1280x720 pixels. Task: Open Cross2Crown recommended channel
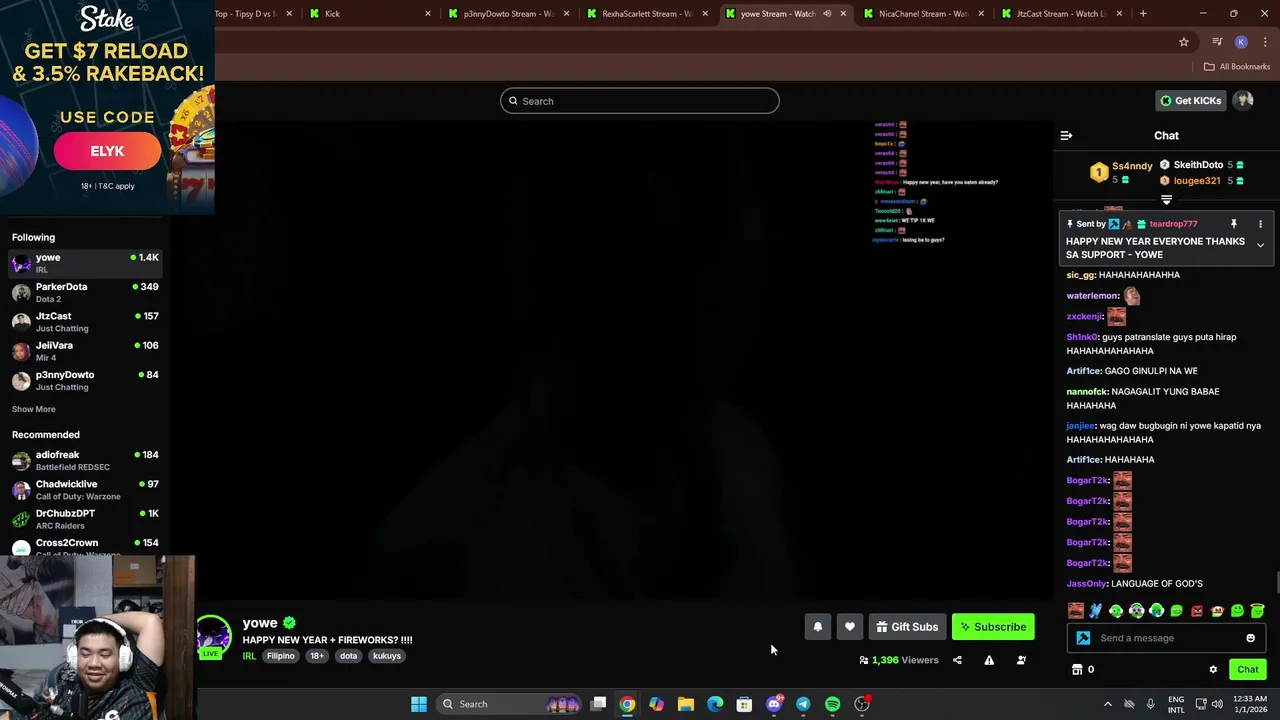pyautogui.click(x=85, y=546)
